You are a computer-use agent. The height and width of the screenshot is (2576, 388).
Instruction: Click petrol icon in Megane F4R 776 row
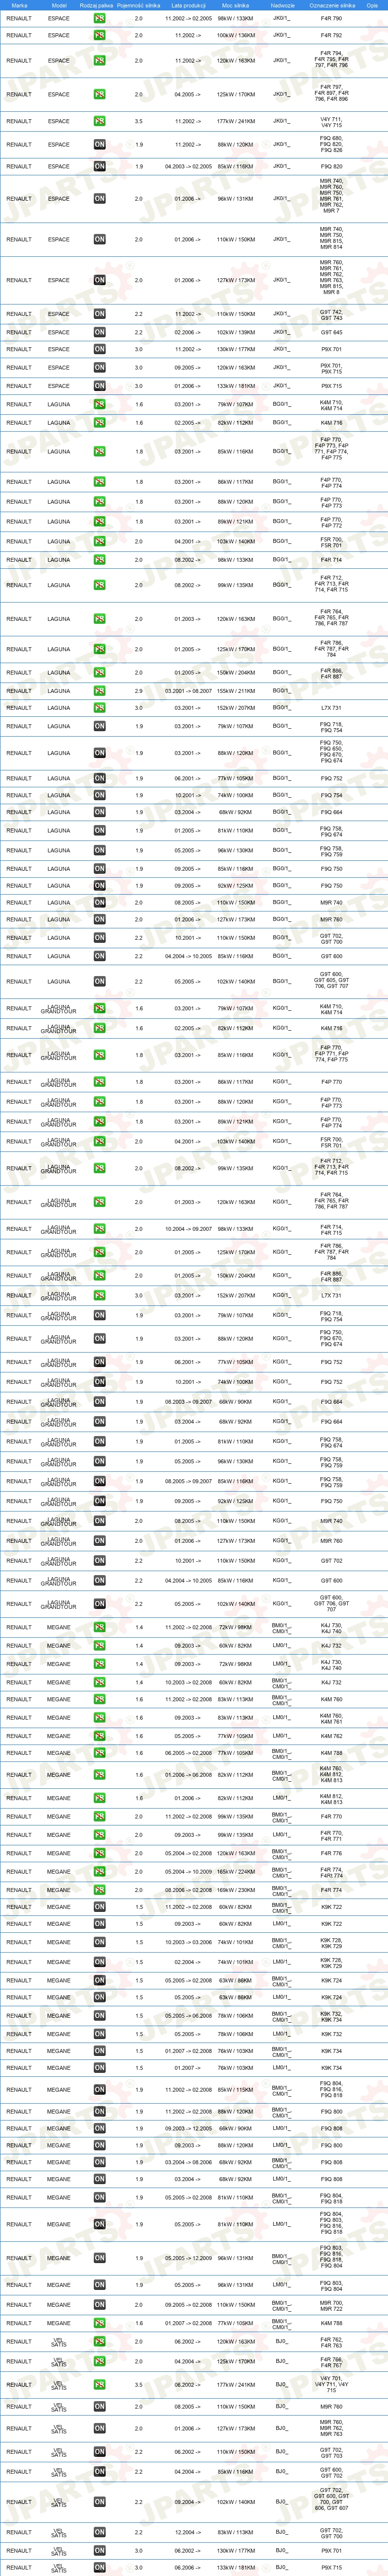[99, 1853]
